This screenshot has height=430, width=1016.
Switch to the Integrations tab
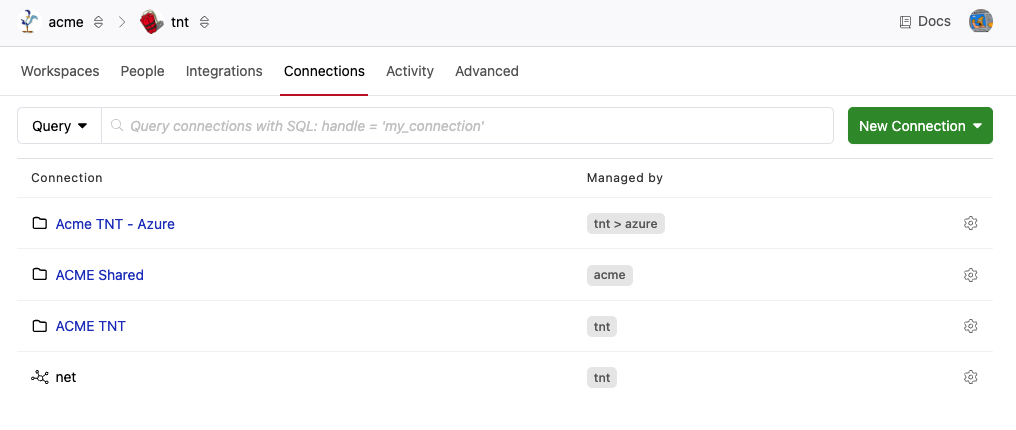pos(224,71)
